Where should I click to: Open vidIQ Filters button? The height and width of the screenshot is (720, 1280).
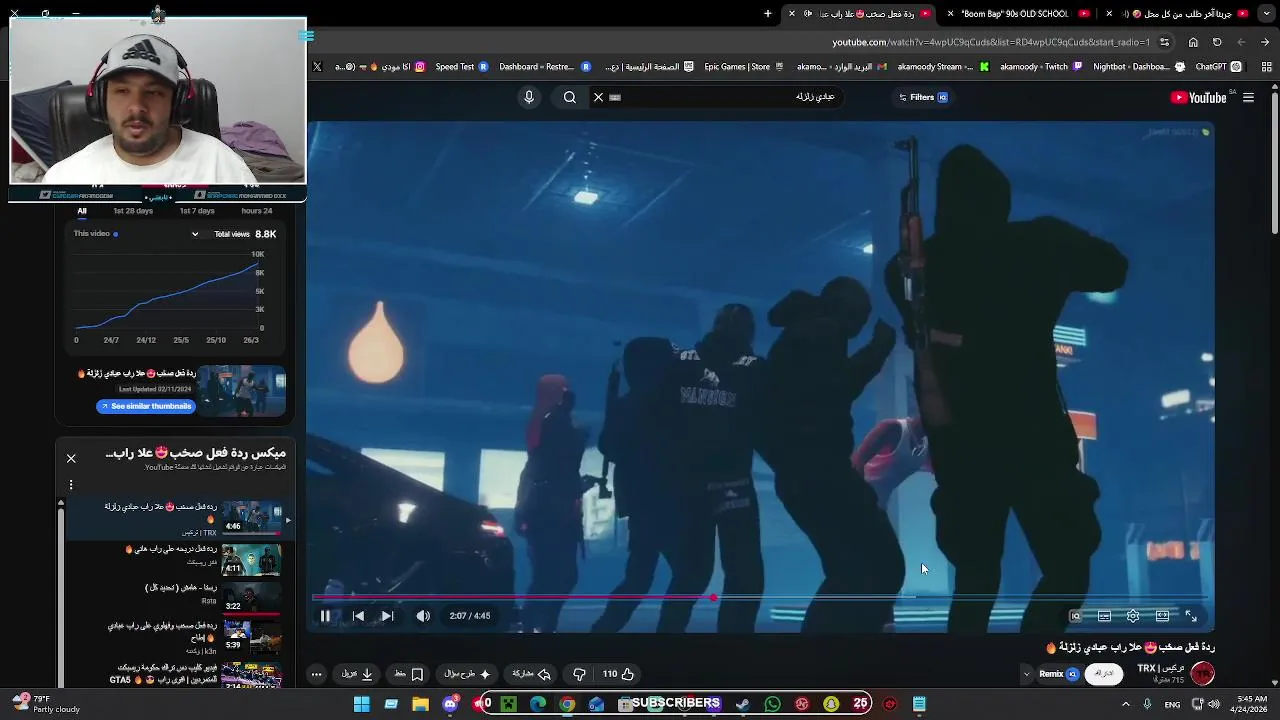[923, 97]
